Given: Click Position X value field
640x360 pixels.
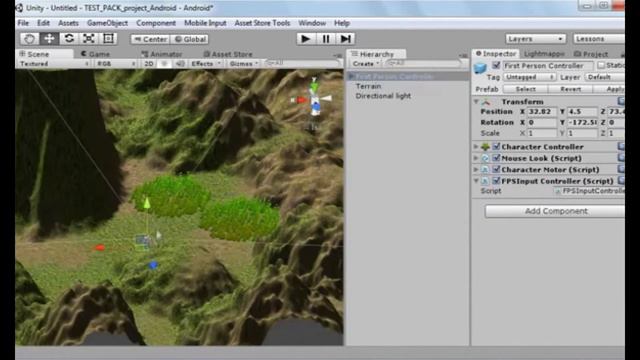Looking at the screenshot, I should (x=541, y=111).
